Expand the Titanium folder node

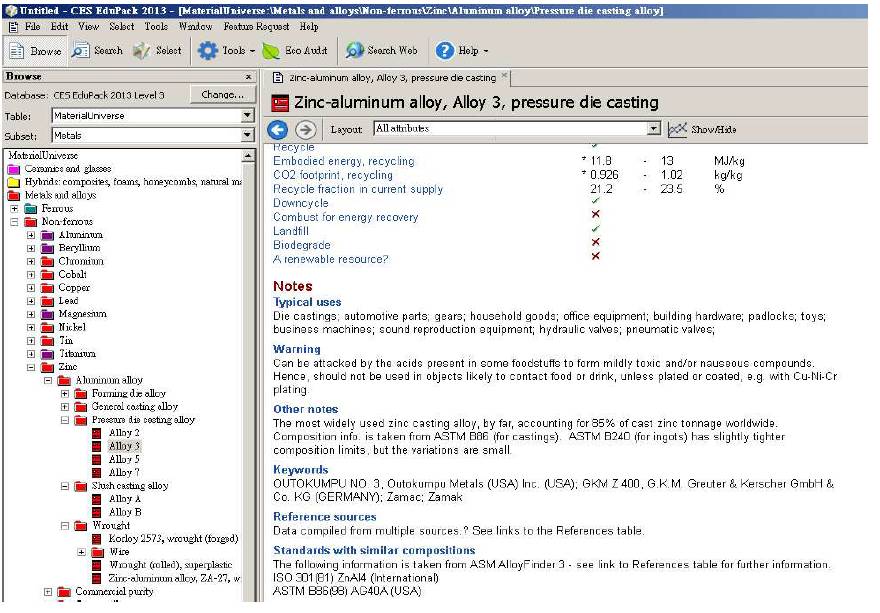31,354
